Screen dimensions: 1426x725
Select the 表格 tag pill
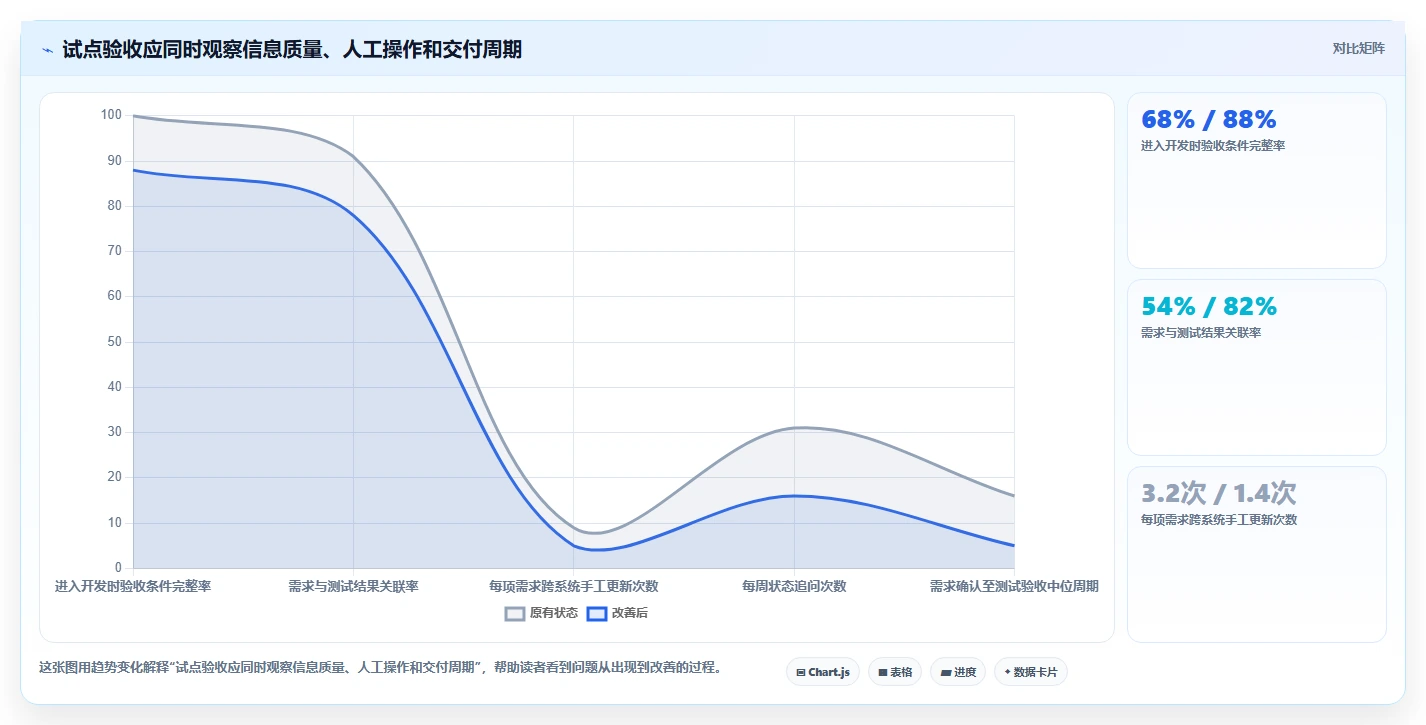click(x=895, y=672)
